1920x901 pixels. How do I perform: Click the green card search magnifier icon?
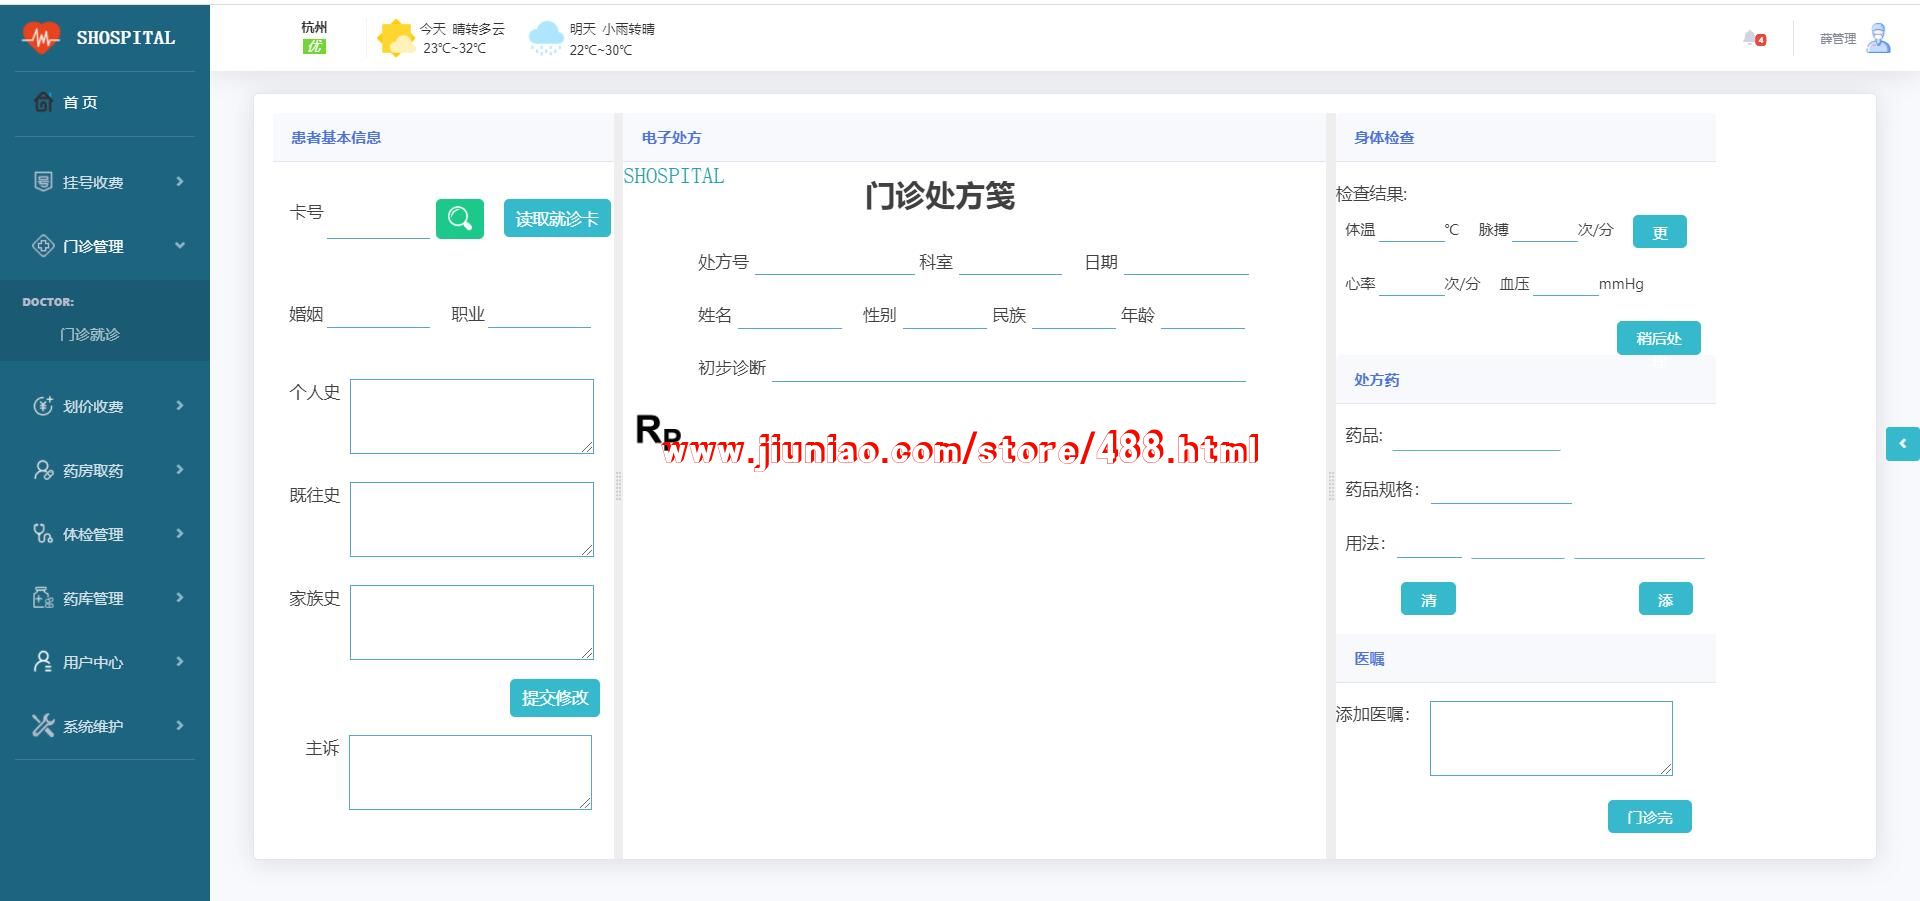[459, 219]
